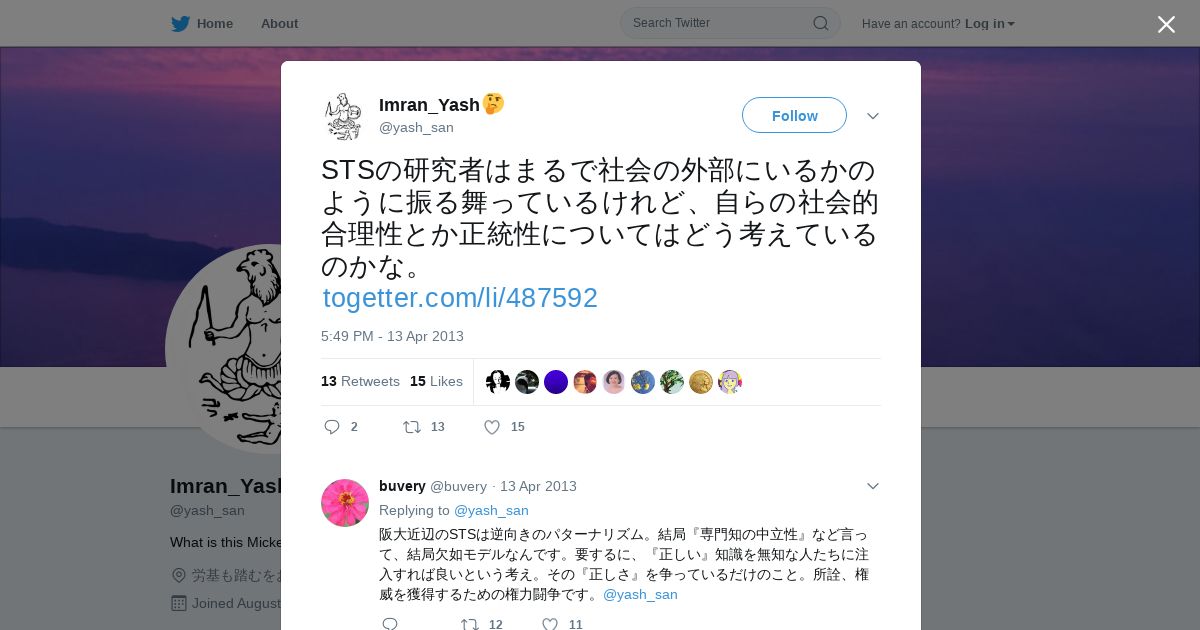
Task: Open the Log in dropdown
Action: (990, 23)
